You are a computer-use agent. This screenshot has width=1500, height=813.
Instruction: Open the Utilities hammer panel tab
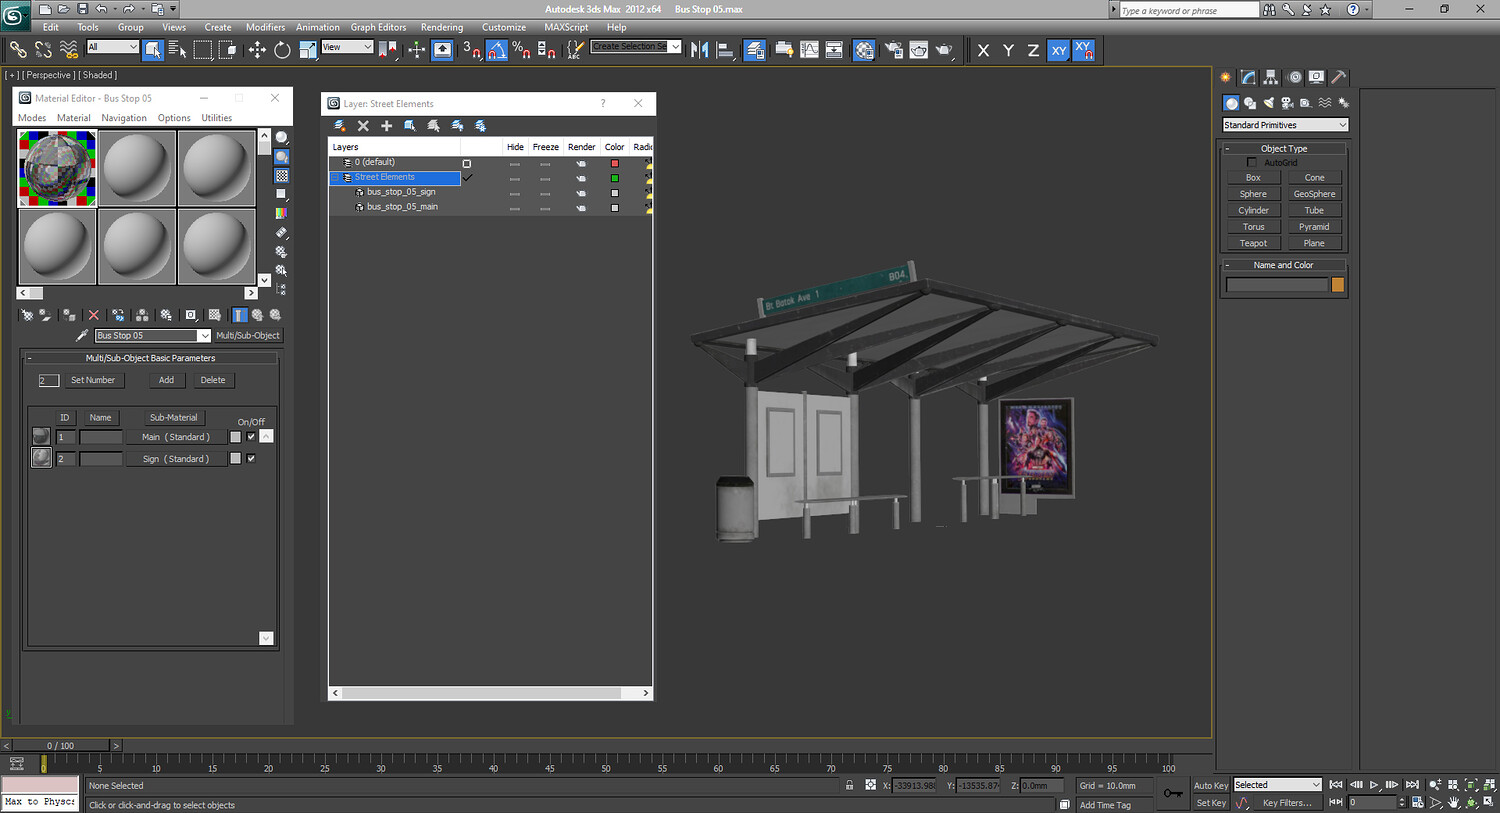point(1339,77)
